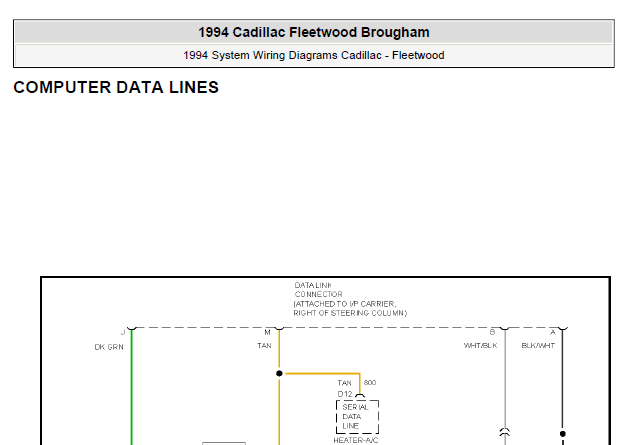Click the 'HEATER-A/C' label

[x=356, y=441]
